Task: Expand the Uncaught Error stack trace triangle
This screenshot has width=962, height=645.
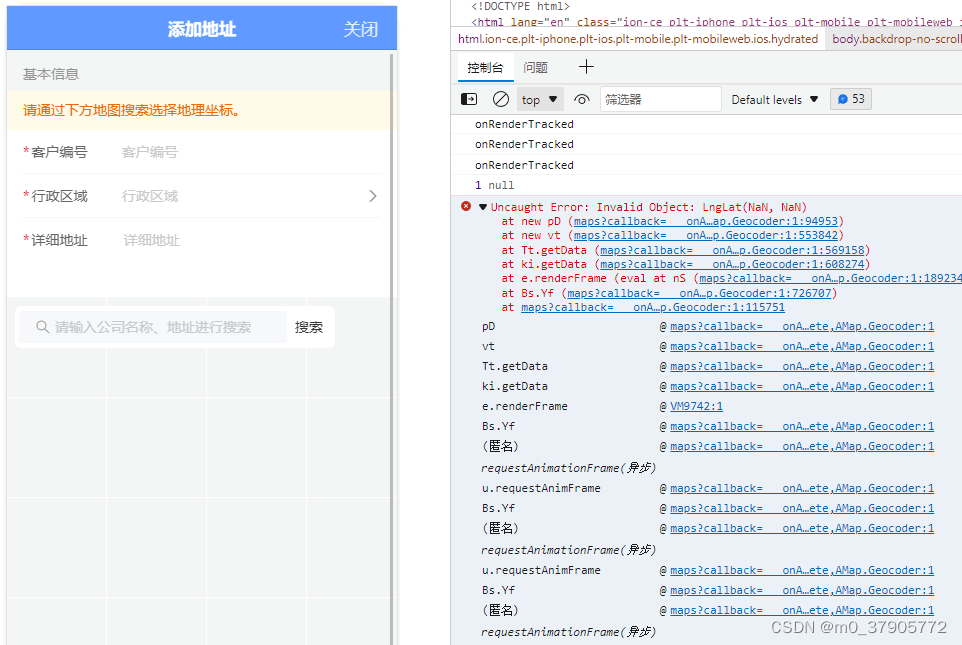Action: (x=481, y=207)
